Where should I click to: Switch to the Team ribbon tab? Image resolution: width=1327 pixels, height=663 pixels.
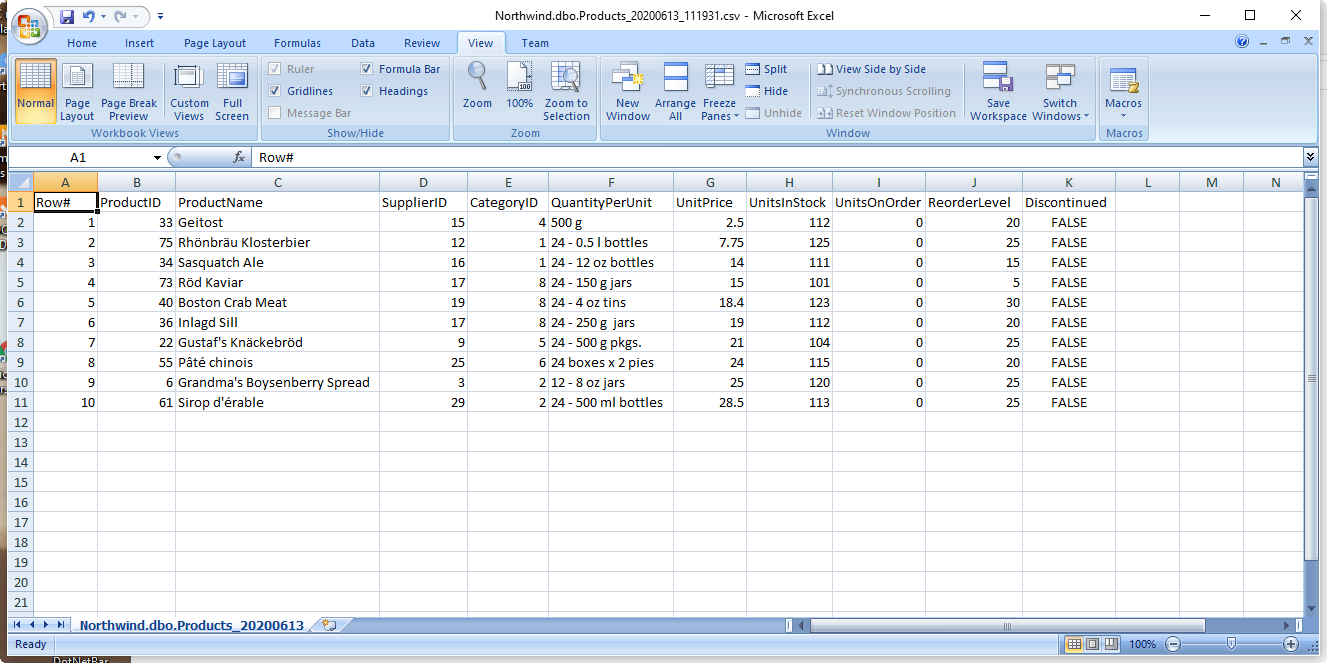pos(535,43)
